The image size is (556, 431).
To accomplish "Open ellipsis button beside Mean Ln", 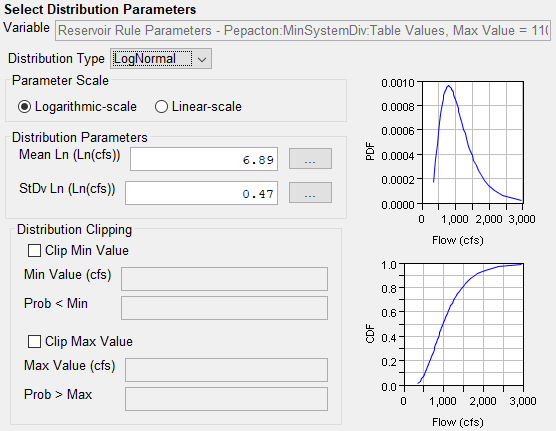I will [x=310, y=159].
